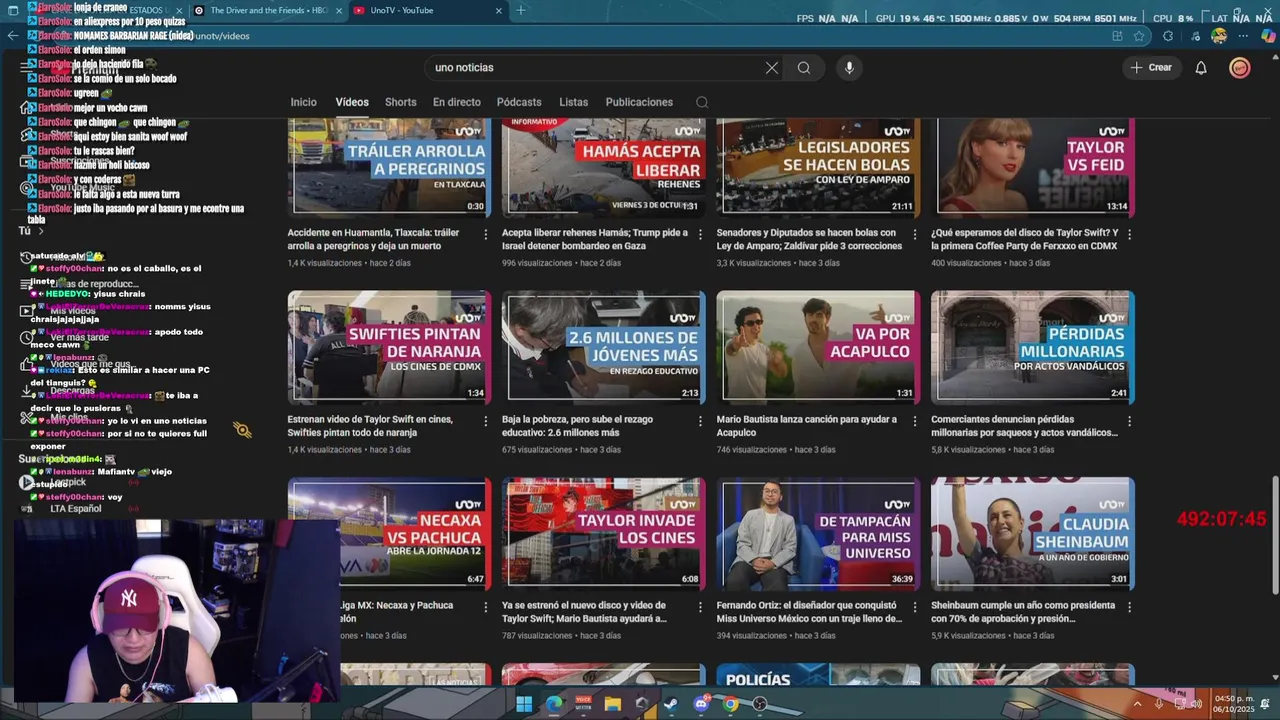Open title 'Estrenan video de Taylor Swift en cines'
This screenshot has height=720, width=1280.
click(x=370, y=426)
